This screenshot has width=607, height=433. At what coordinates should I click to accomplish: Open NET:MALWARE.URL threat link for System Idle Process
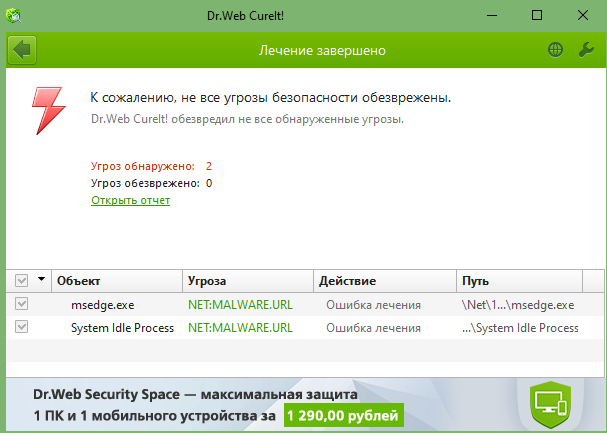(240, 328)
